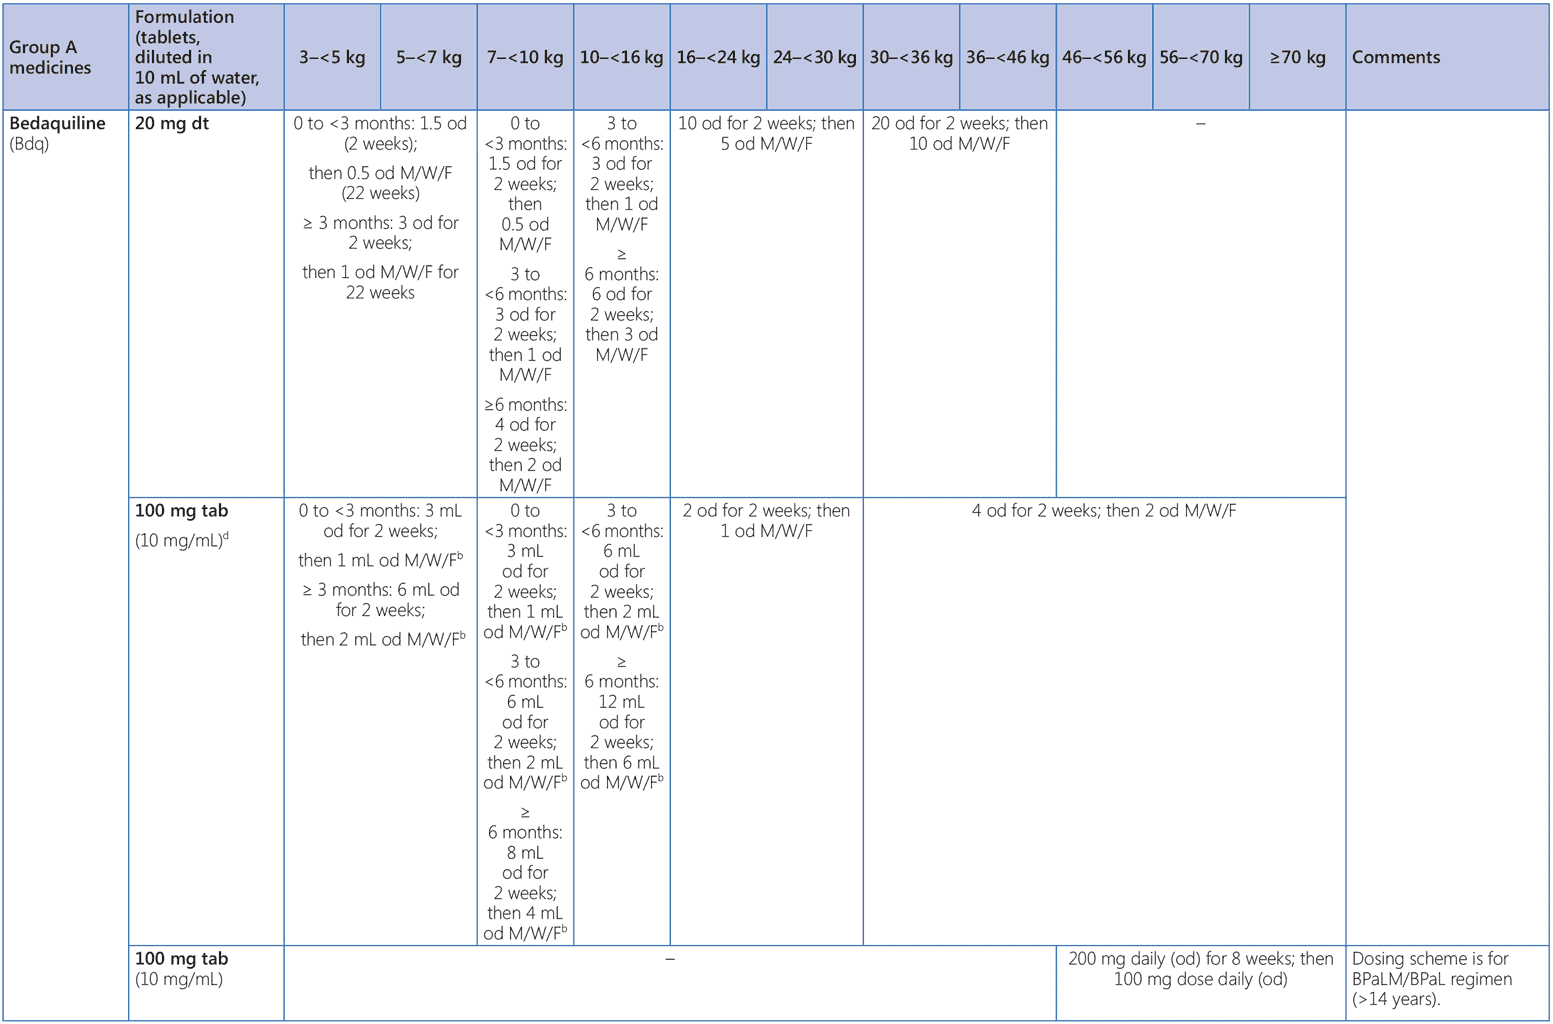Click the '≥70 kg' column header
The image size is (1553, 1024).
1297,57
